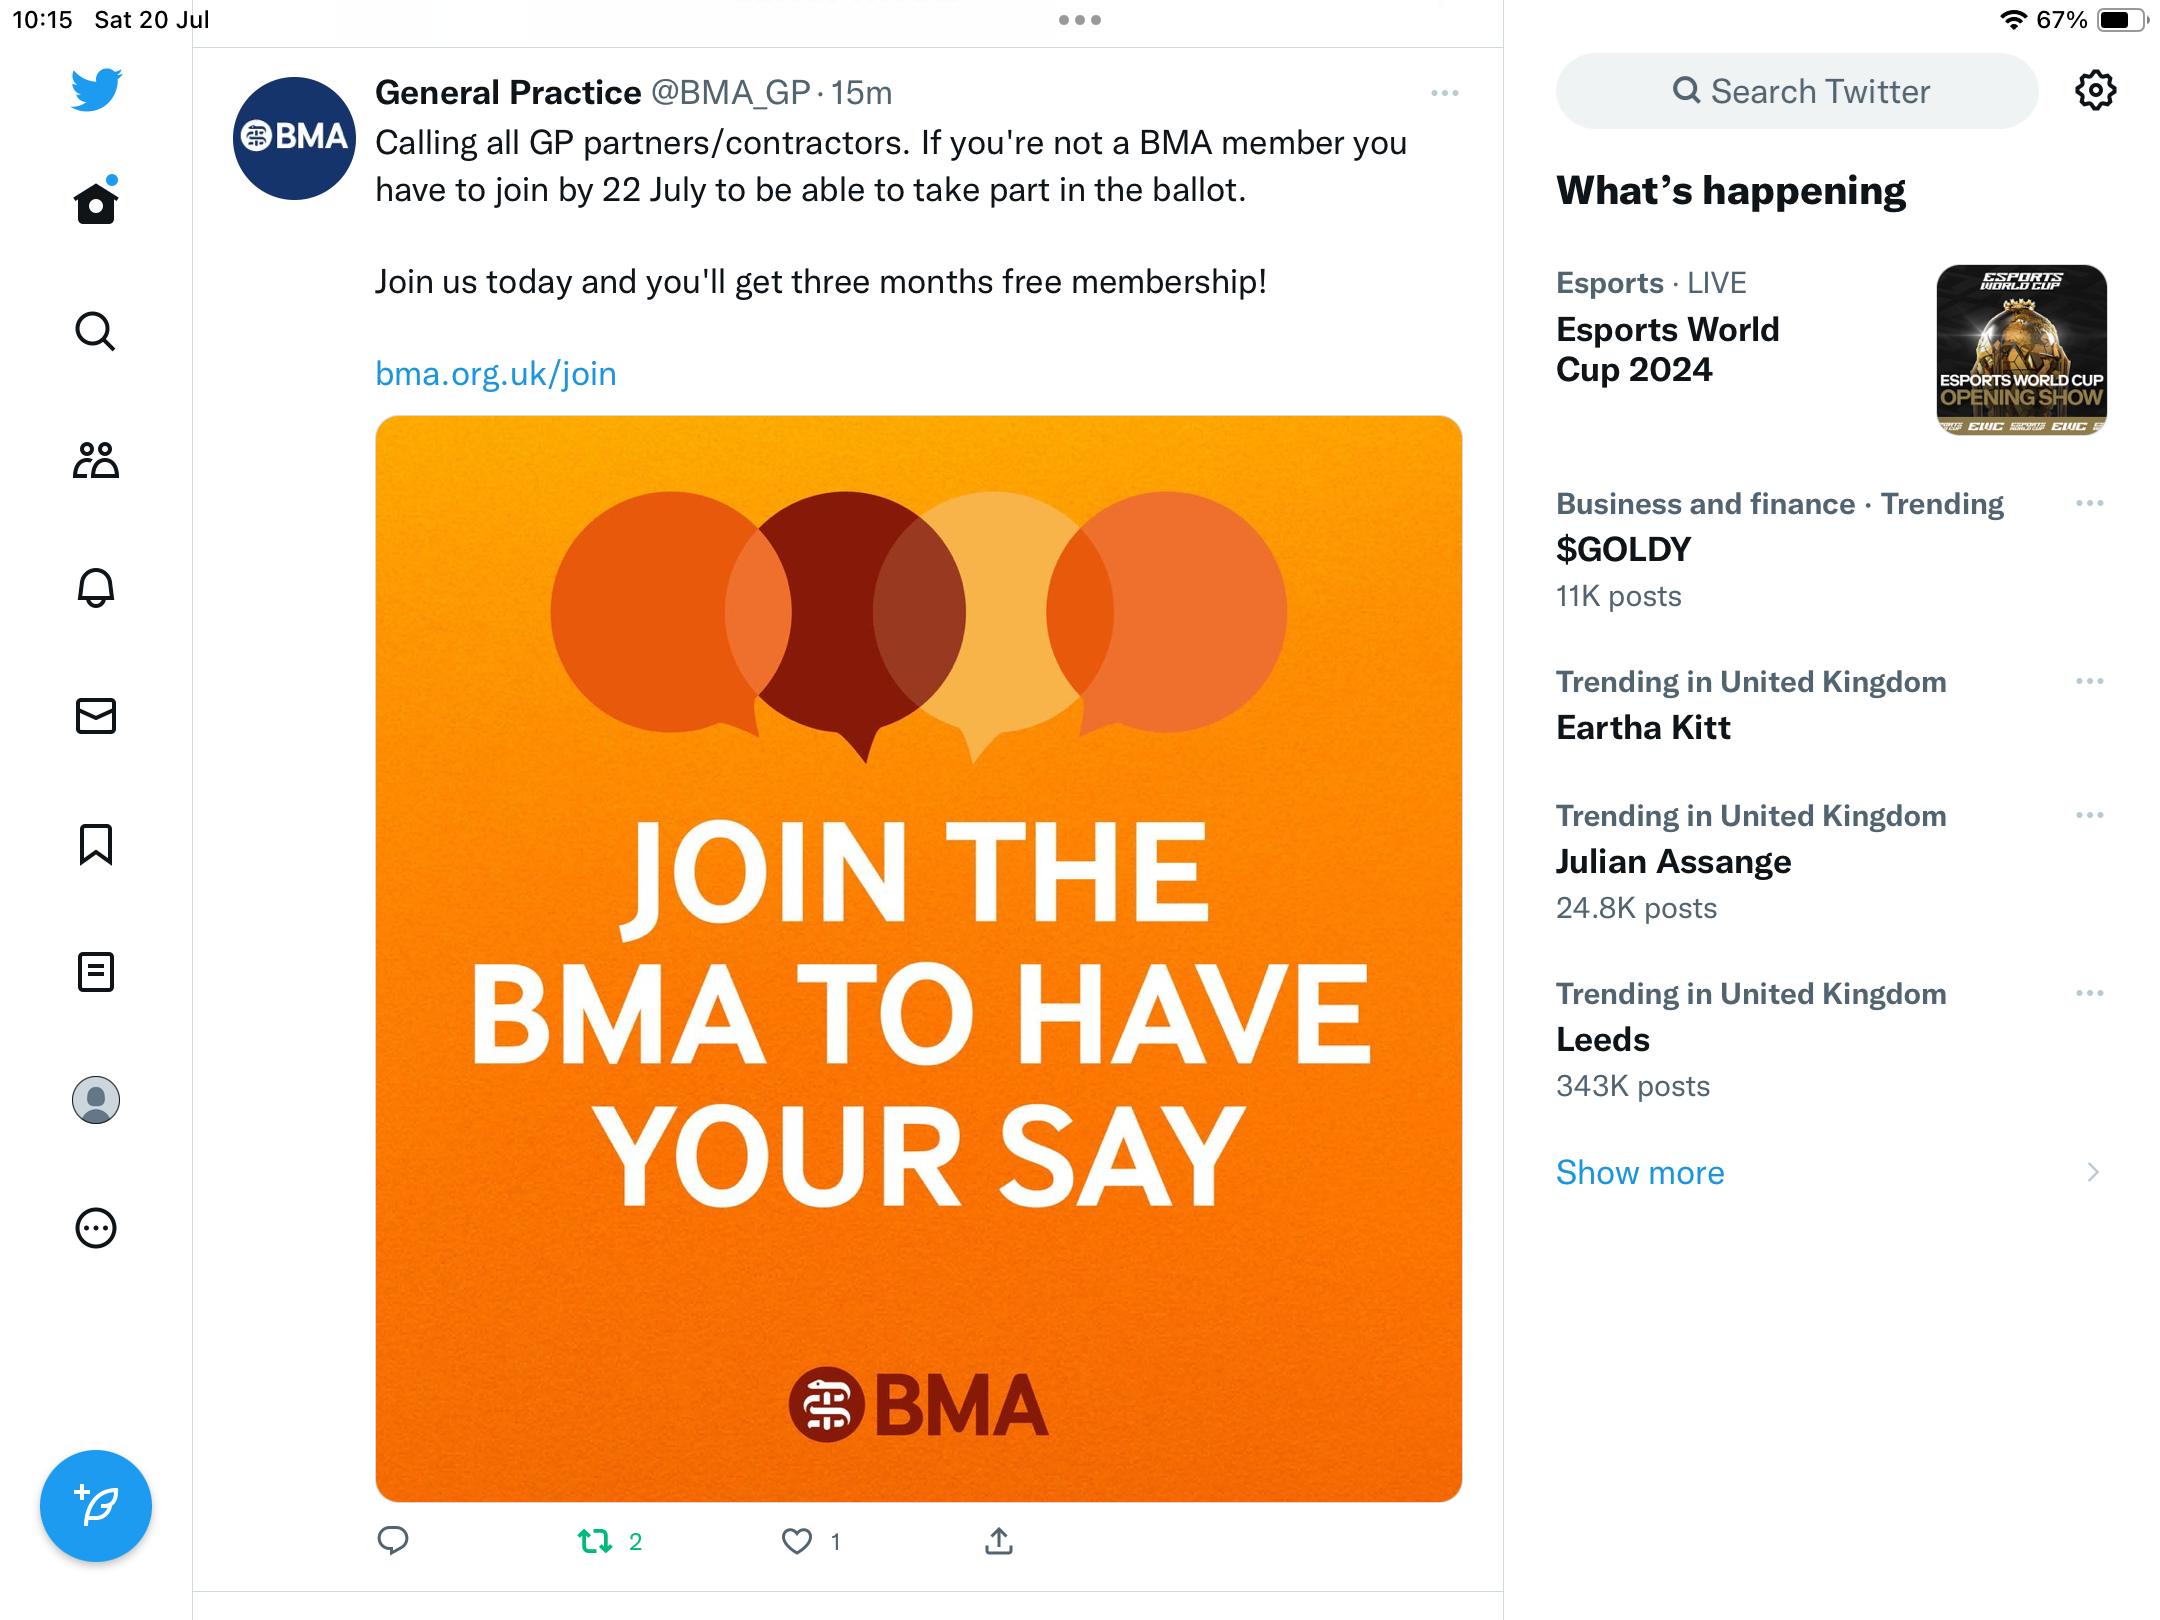Open options menu for Eartha Kitt trend

click(x=2089, y=681)
